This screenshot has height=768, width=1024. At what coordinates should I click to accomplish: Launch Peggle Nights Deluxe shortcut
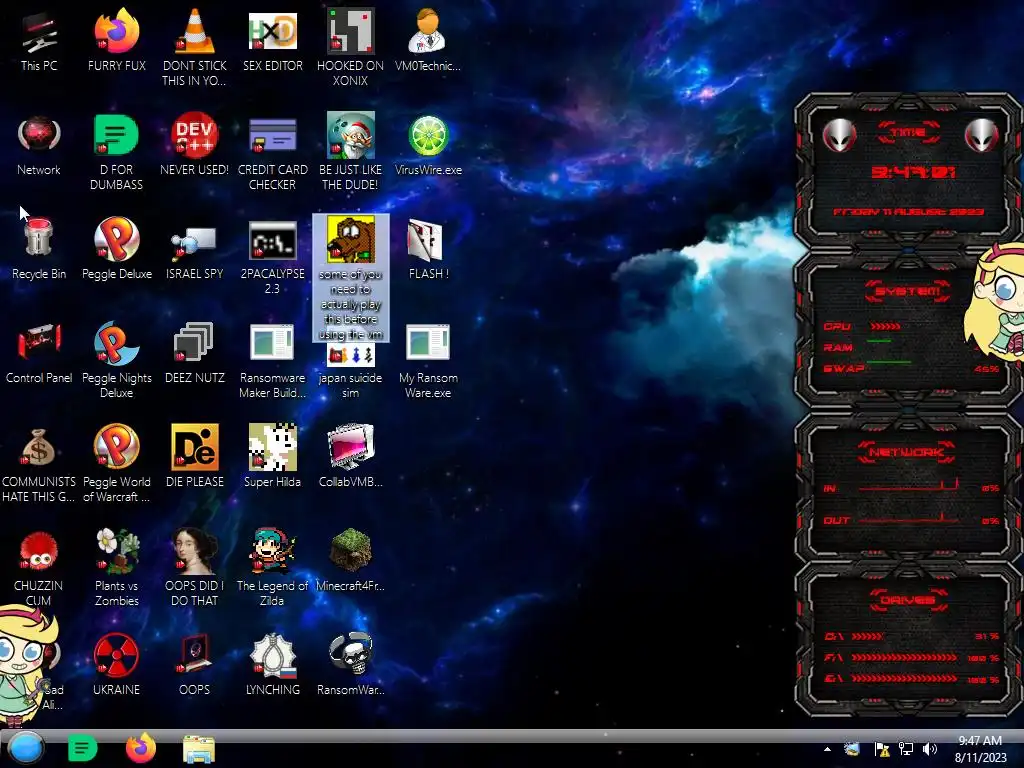116,343
